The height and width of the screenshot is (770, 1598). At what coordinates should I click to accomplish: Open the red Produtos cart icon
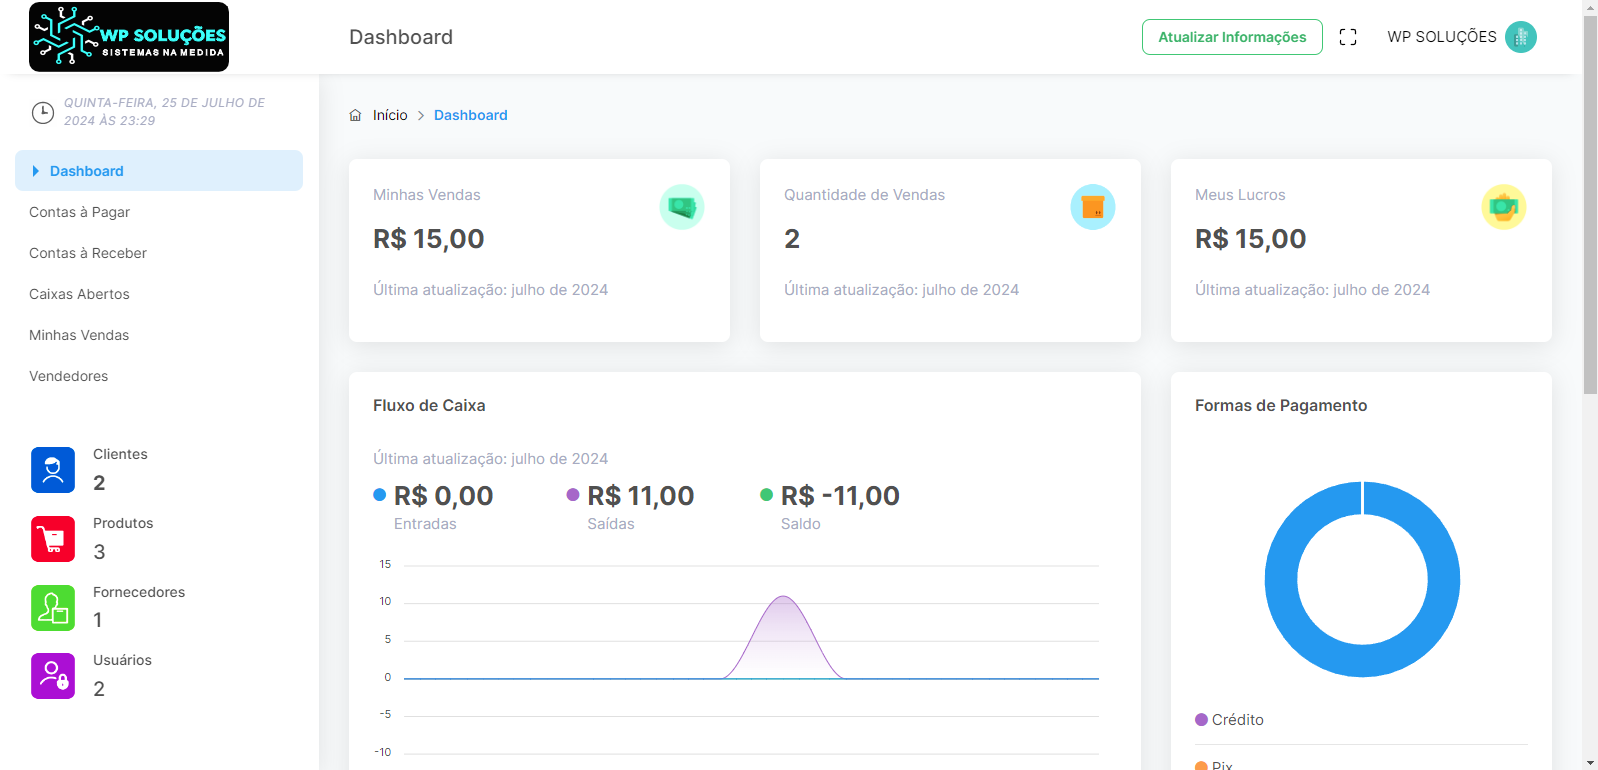coord(53,539)
